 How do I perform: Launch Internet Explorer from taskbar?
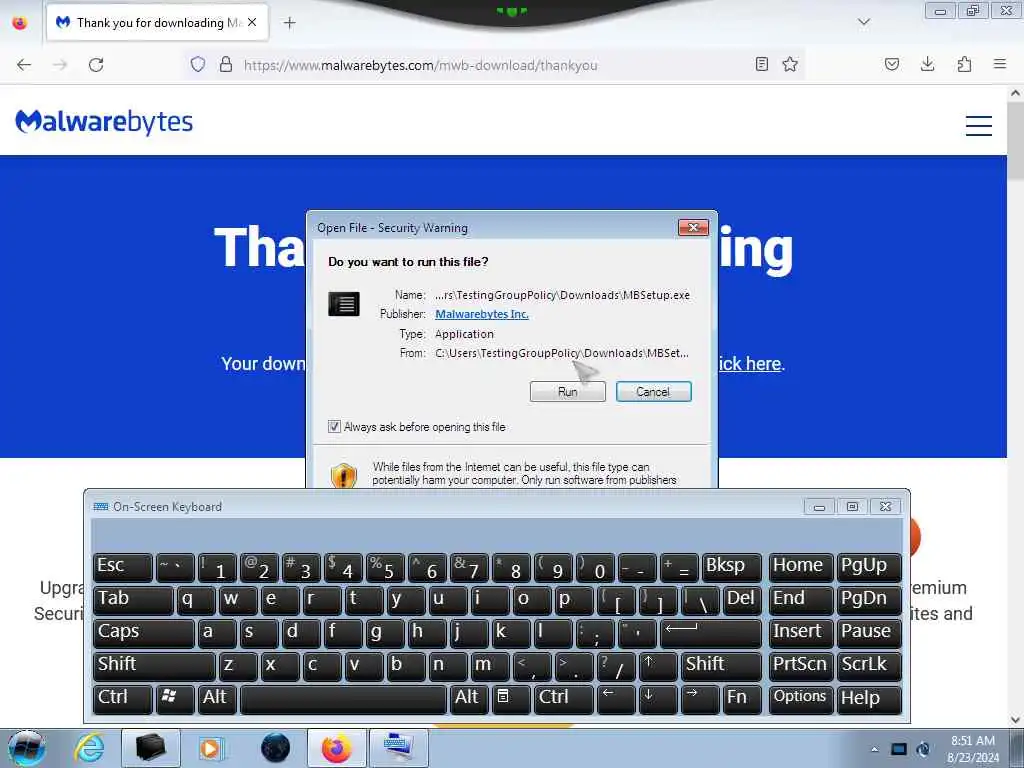click(x=89, y=748)
